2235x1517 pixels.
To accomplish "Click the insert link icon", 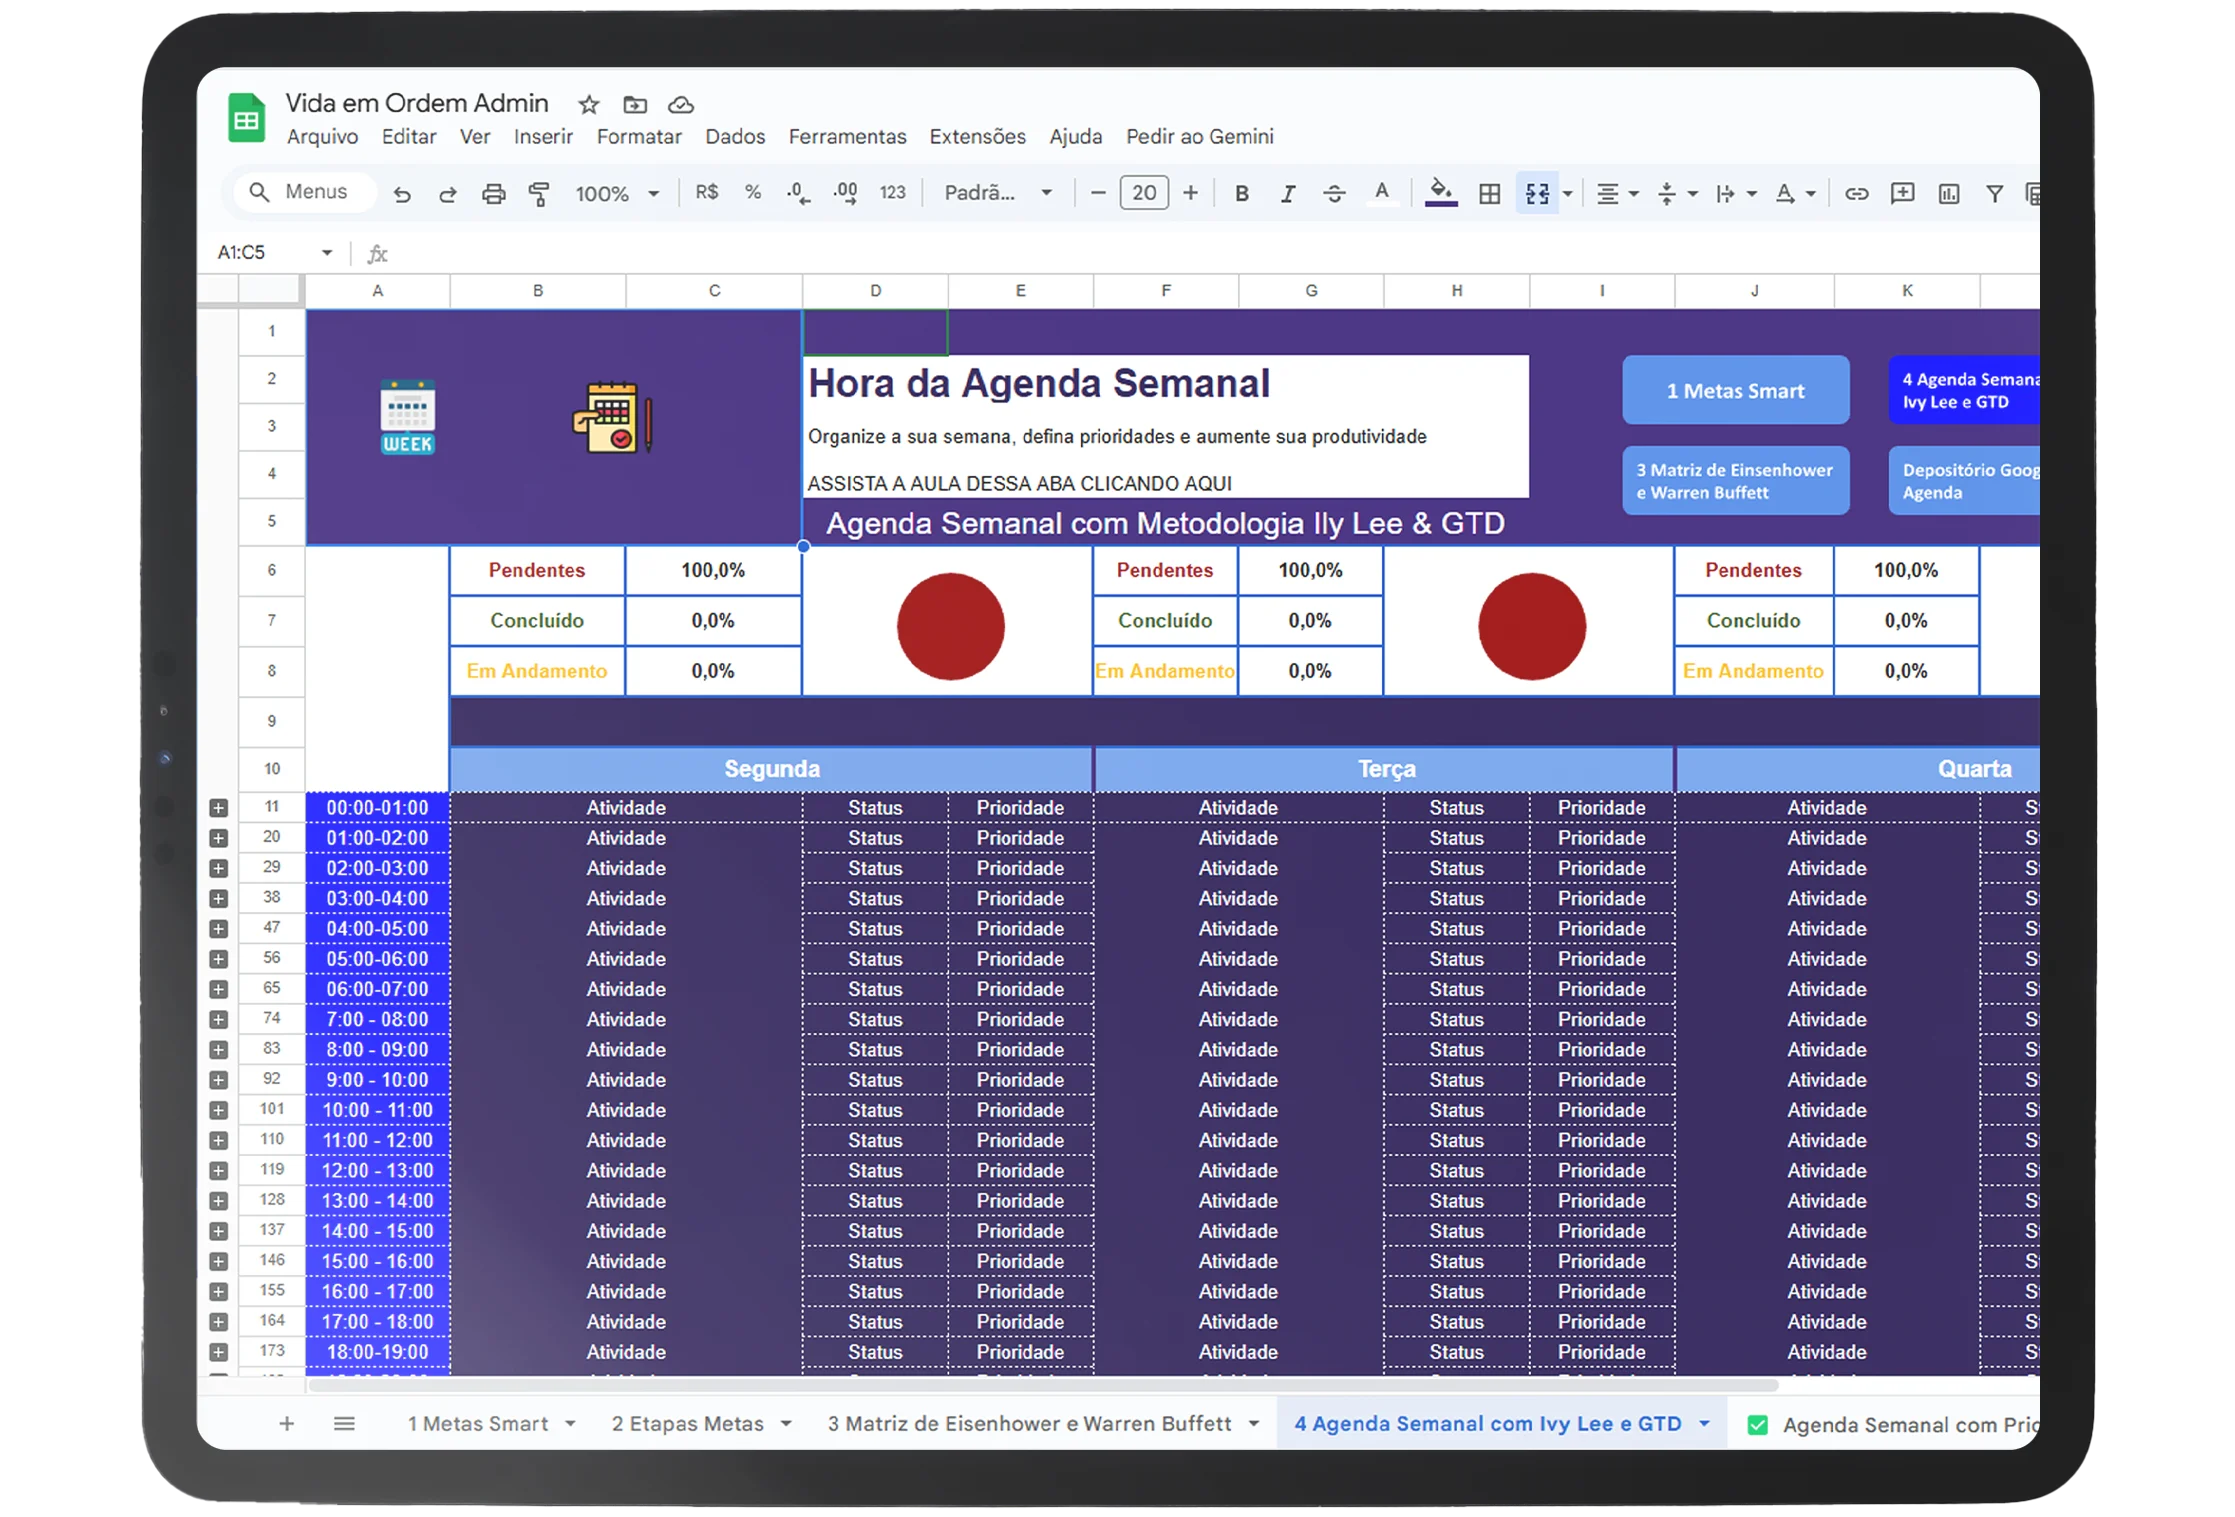I will (1856, 194).
